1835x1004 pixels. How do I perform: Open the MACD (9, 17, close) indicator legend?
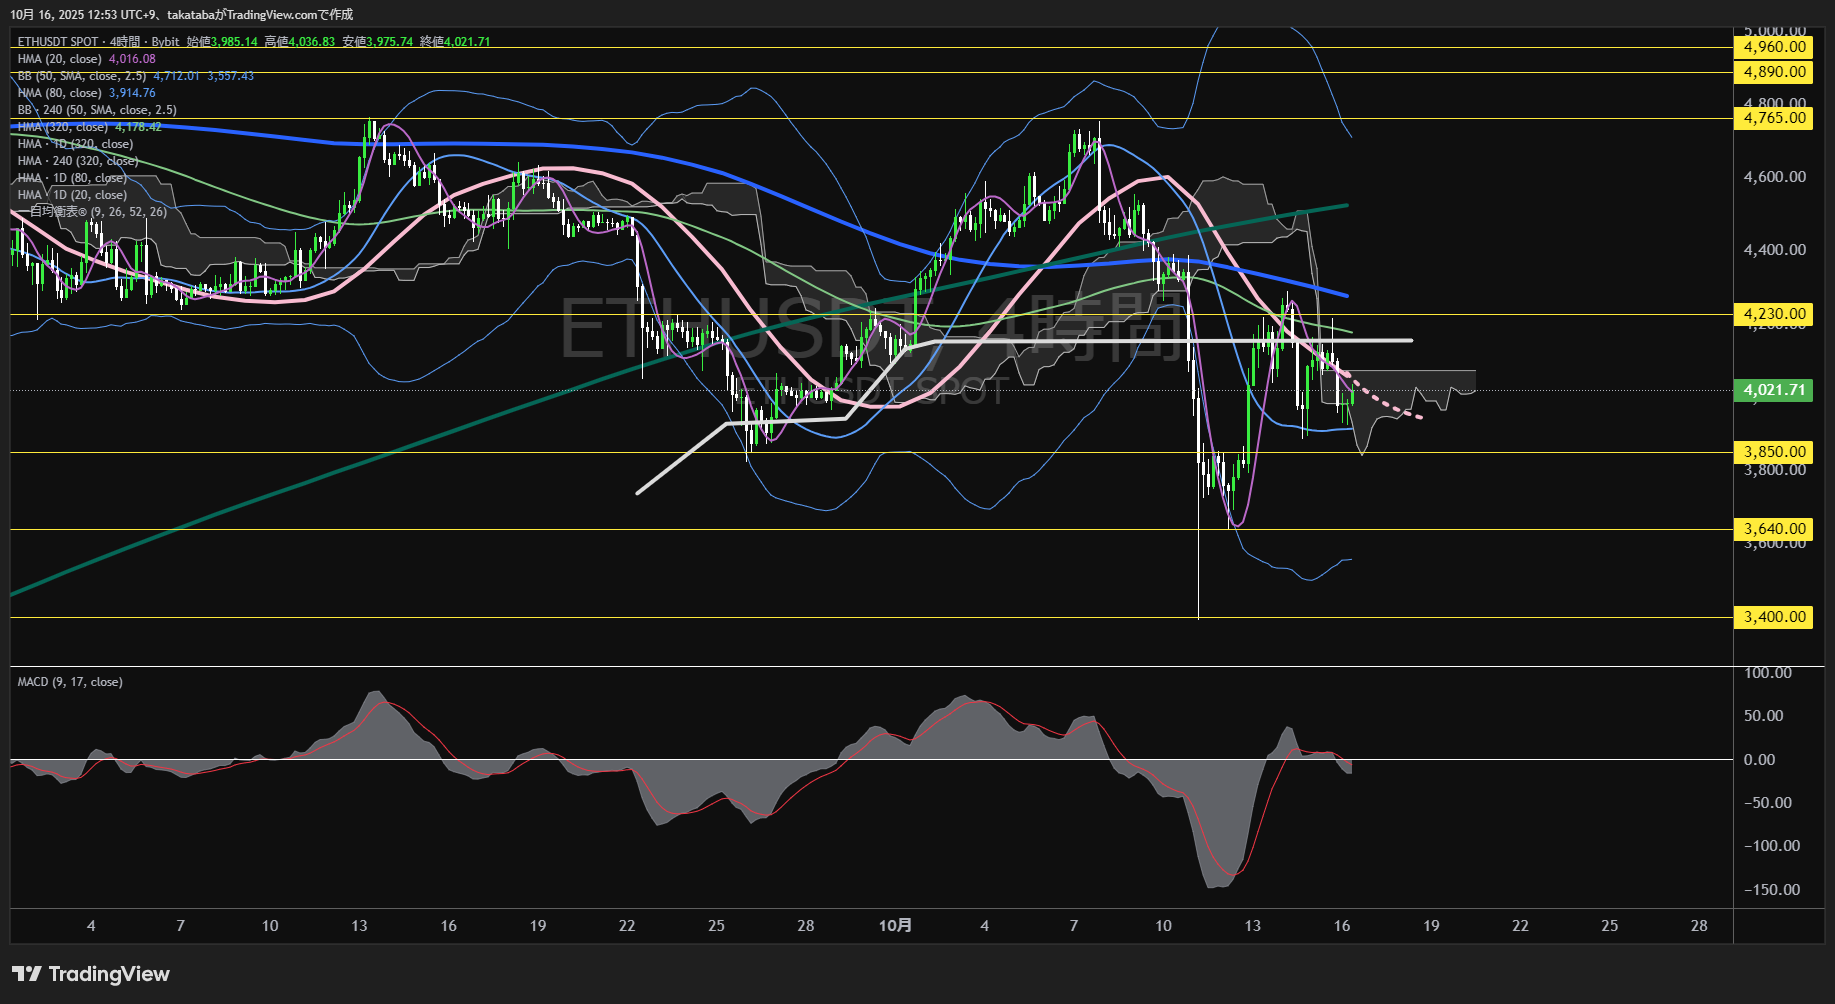click(70, 682)
